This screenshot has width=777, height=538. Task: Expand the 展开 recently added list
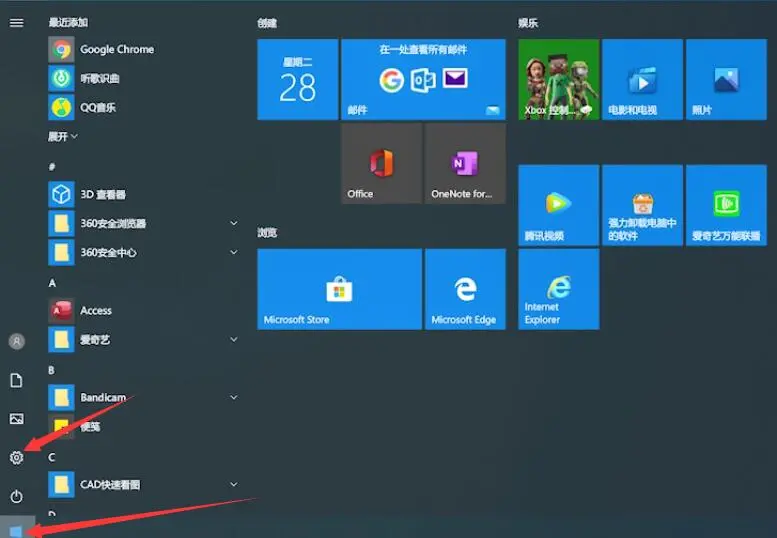(x=63, y=136)
